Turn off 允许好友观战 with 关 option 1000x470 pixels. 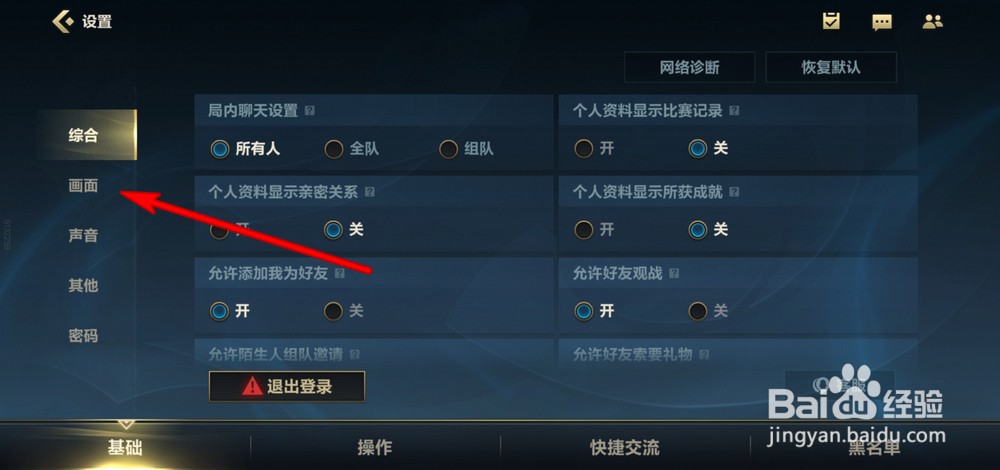[x=708, y=311]
